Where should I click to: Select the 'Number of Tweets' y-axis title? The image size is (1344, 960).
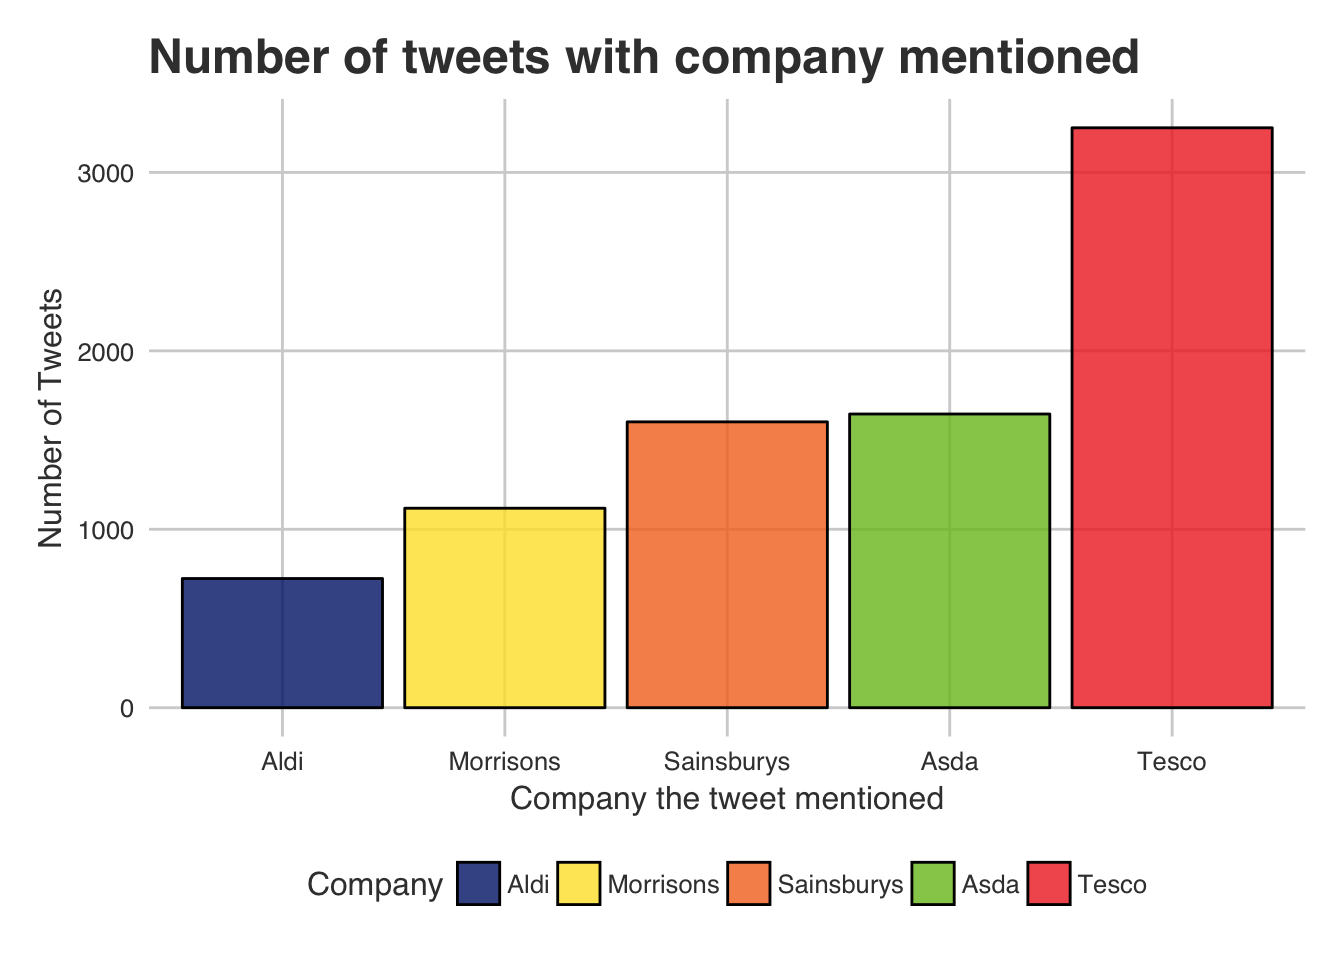pyautogui.click(x=51, y=418)
